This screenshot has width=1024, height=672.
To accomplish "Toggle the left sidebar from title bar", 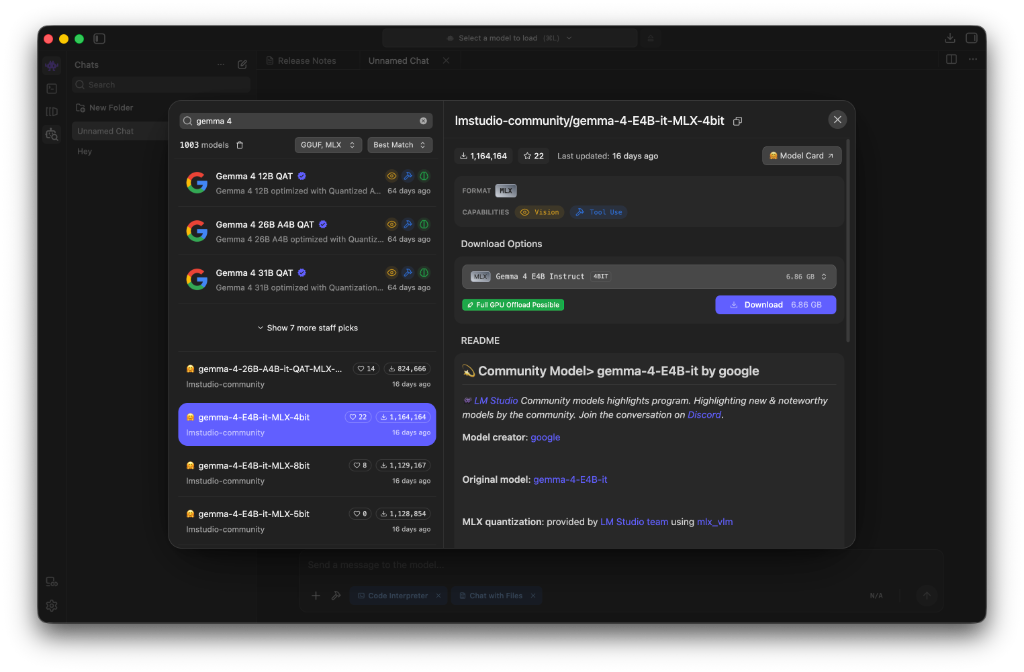I will [x=99, y=39].
